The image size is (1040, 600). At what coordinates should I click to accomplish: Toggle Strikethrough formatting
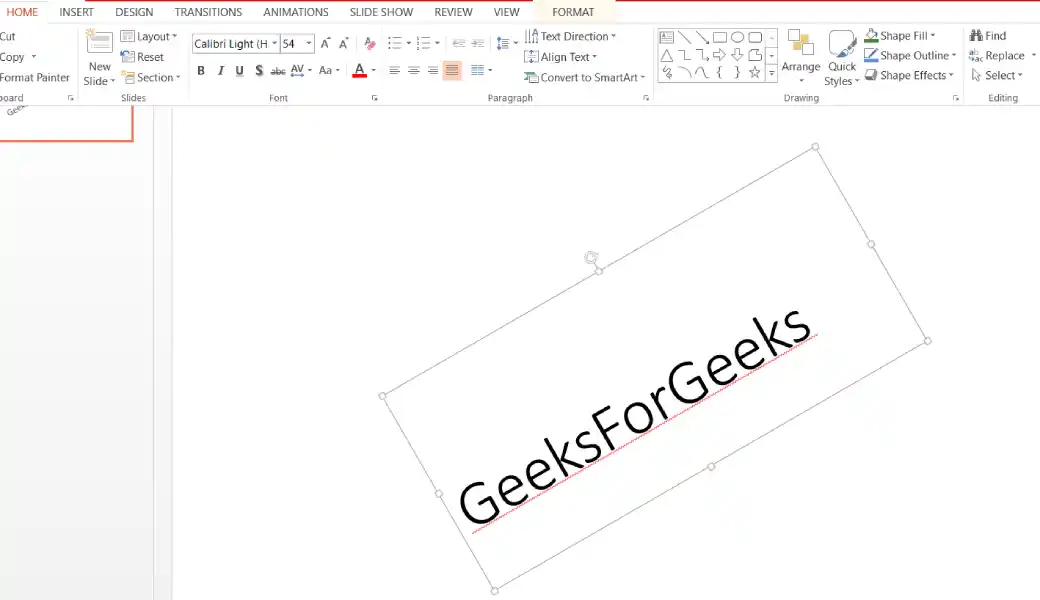click(x=278, y=70)
